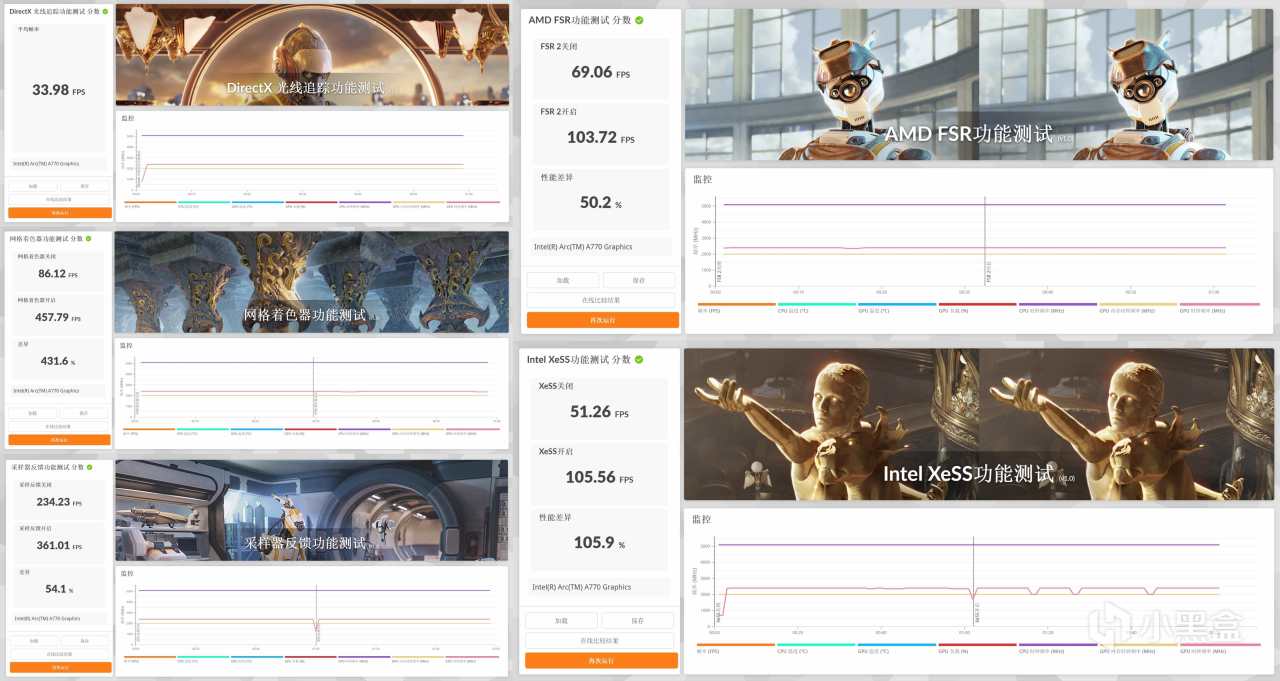The height and width of the screenshot is (681, 1280).
Task: Toggle 帧率 (FPS) legend in Intel XeSS chart
Action: click(x=736, y=647)
